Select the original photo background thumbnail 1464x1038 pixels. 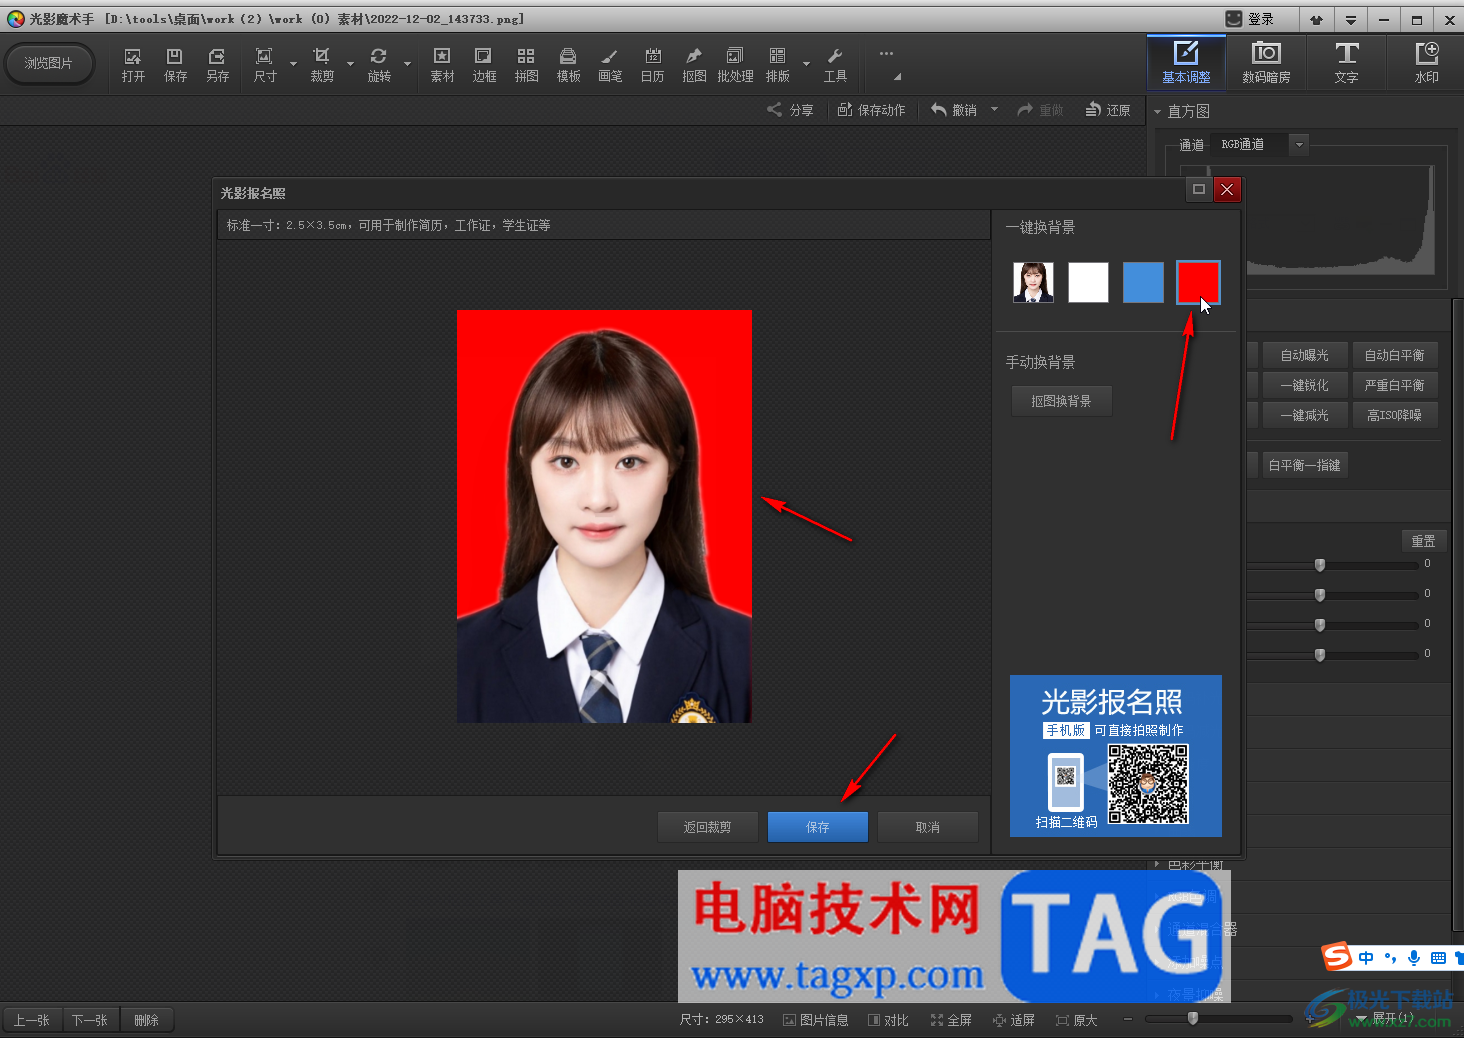click(x=1033, y=282)
